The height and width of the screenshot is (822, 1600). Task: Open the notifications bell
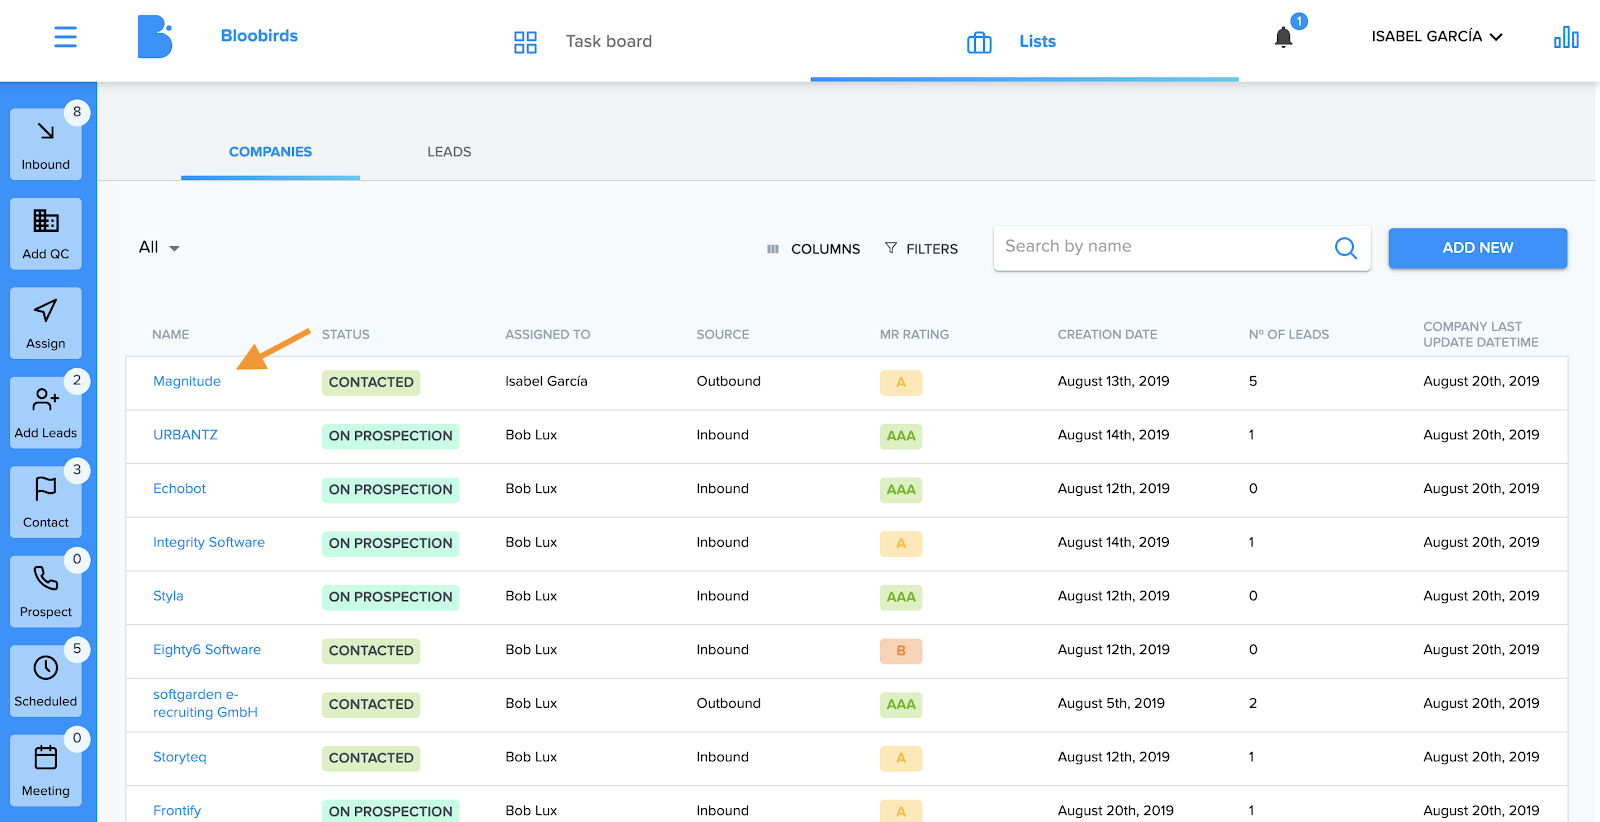(1284, 38)
